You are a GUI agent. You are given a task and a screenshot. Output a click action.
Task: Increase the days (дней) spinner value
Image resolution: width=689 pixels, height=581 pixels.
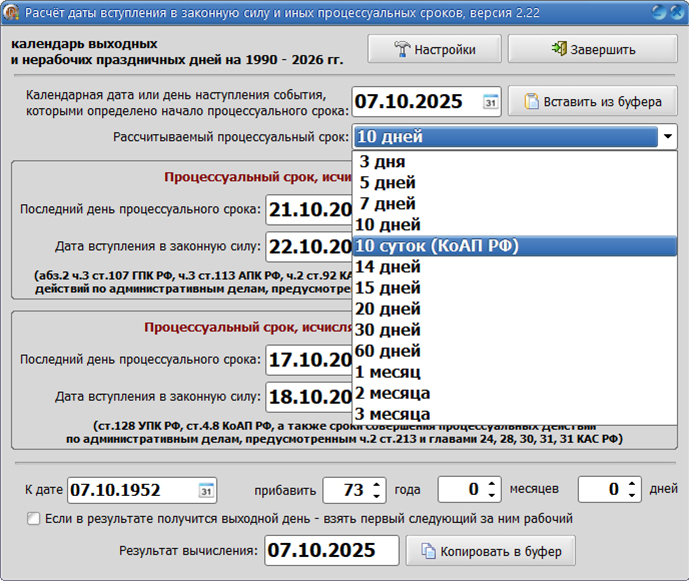[630, 485]
